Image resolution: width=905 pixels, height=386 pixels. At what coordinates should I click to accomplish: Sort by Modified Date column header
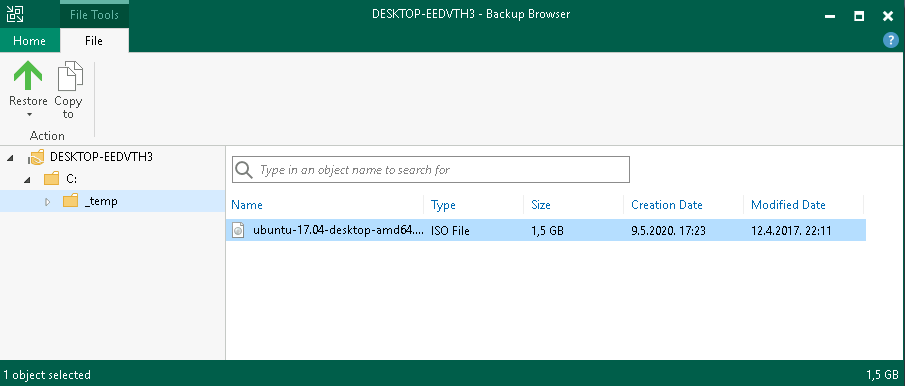pos(788,205)
